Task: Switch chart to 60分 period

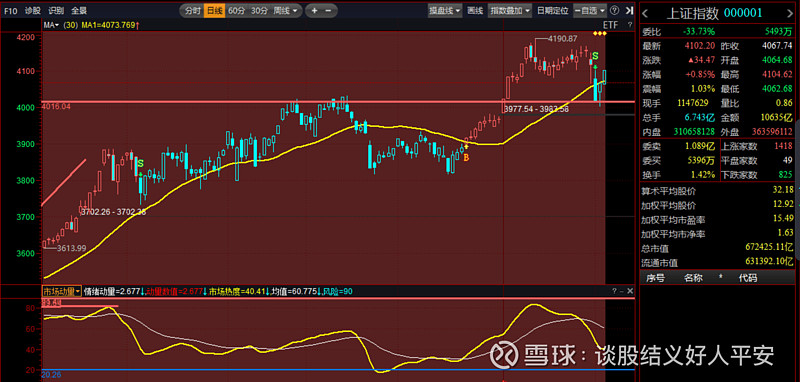Action: [236, 10]
